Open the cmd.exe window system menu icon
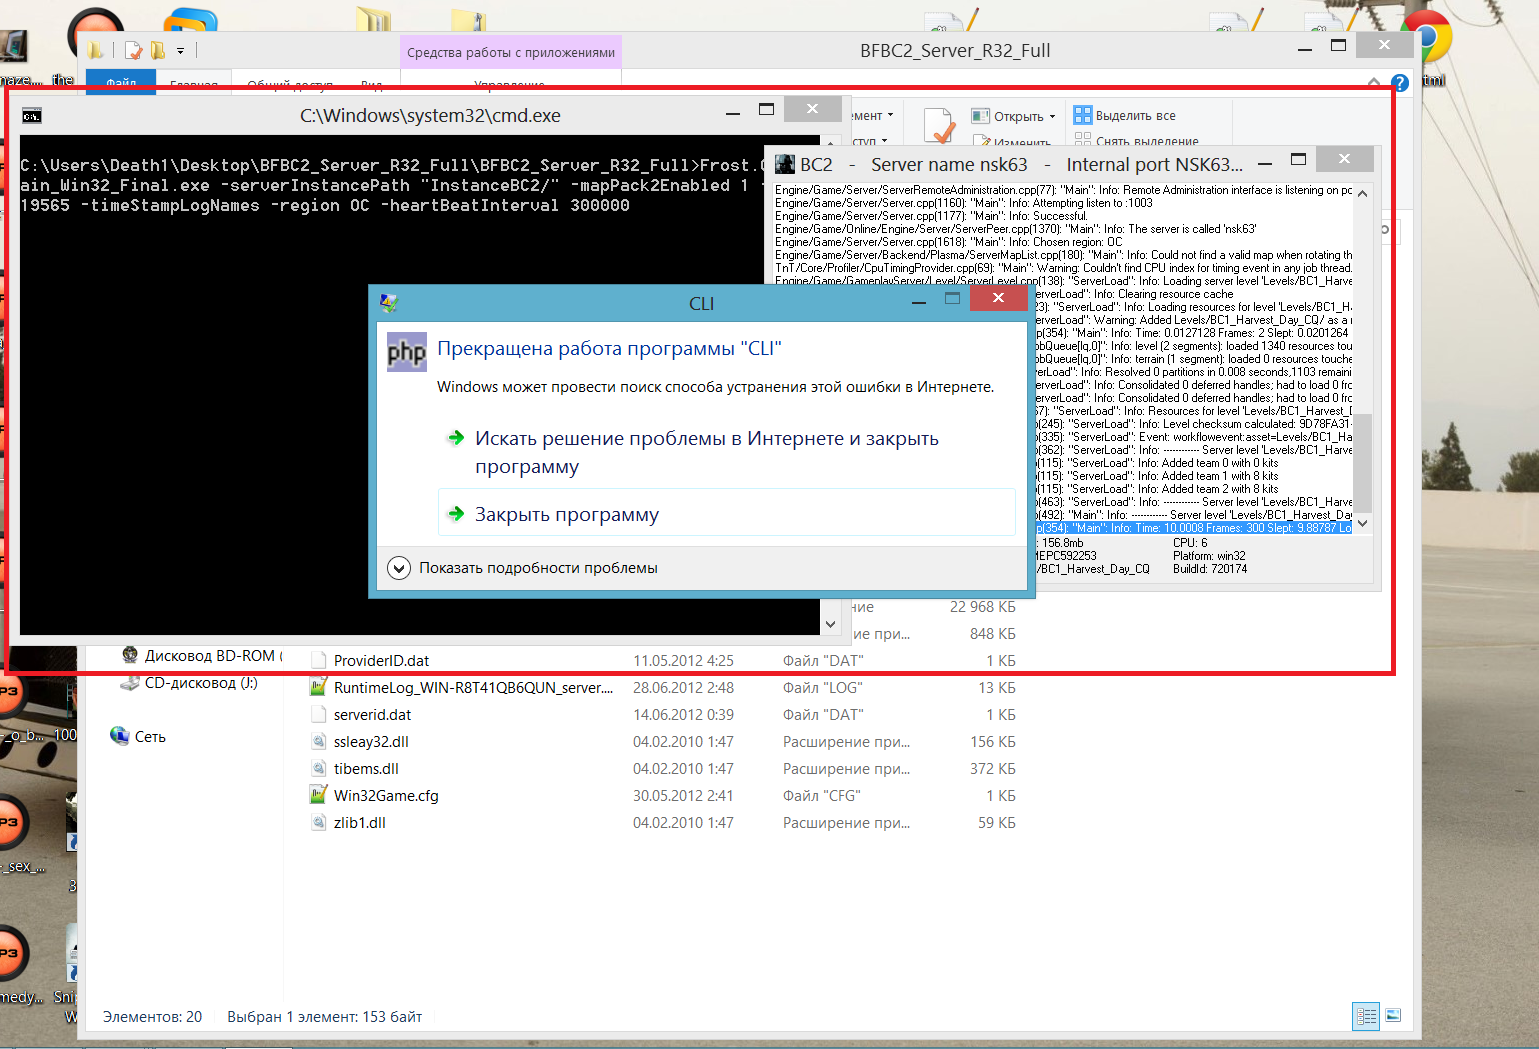Image resolution: width=1539 pixels, height=1049 pixels. (32, 116)
